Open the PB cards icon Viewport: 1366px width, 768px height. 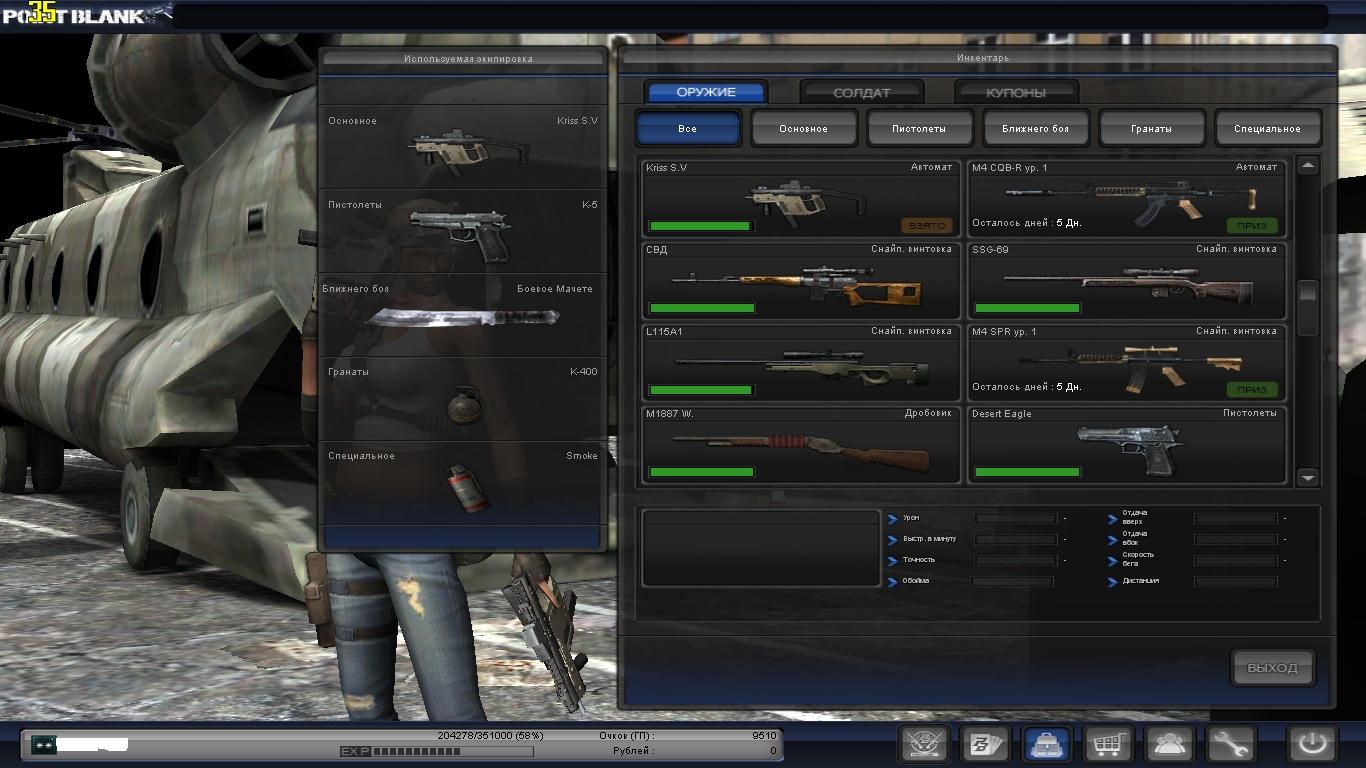(985, 744)
